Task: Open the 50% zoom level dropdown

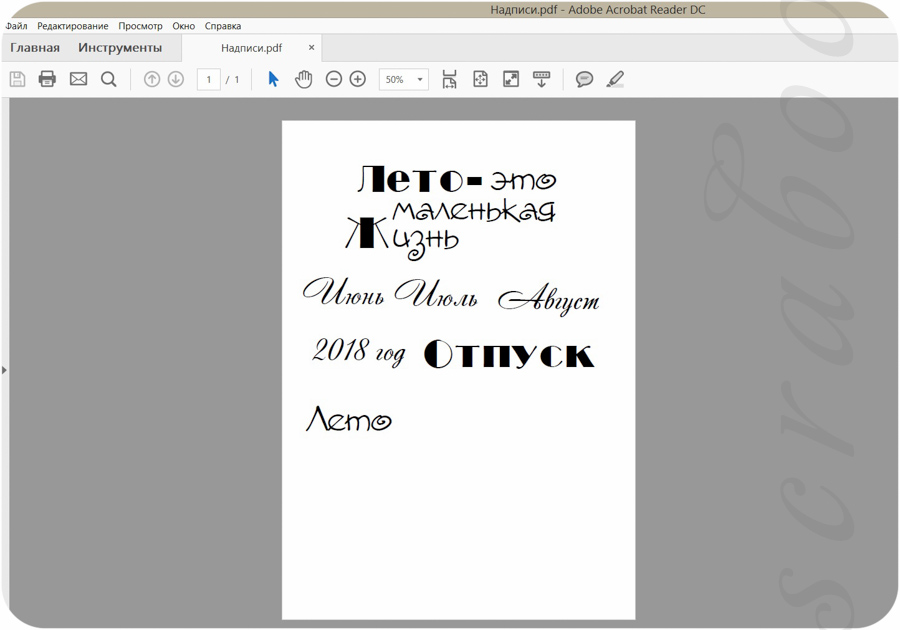Action: tap(404, 79)
